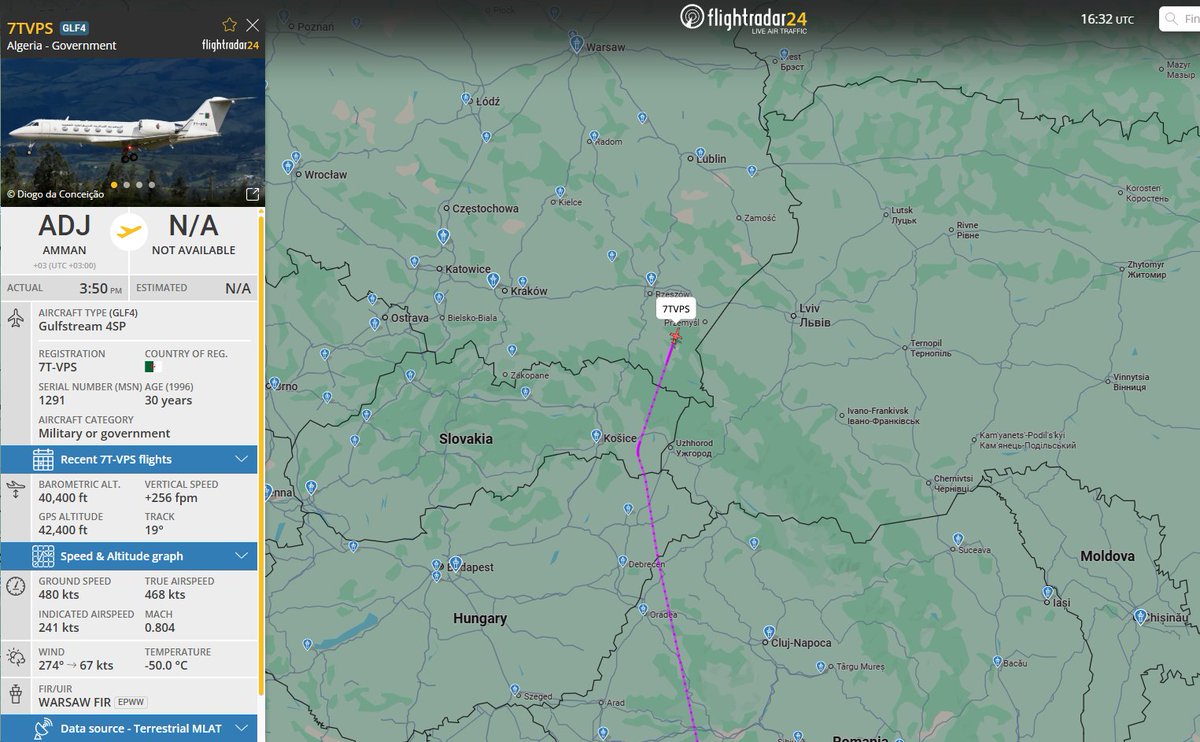Click the 7TVPS label on the map
The width and height of the screenshot is (1200, 742).
pos(676,310)
